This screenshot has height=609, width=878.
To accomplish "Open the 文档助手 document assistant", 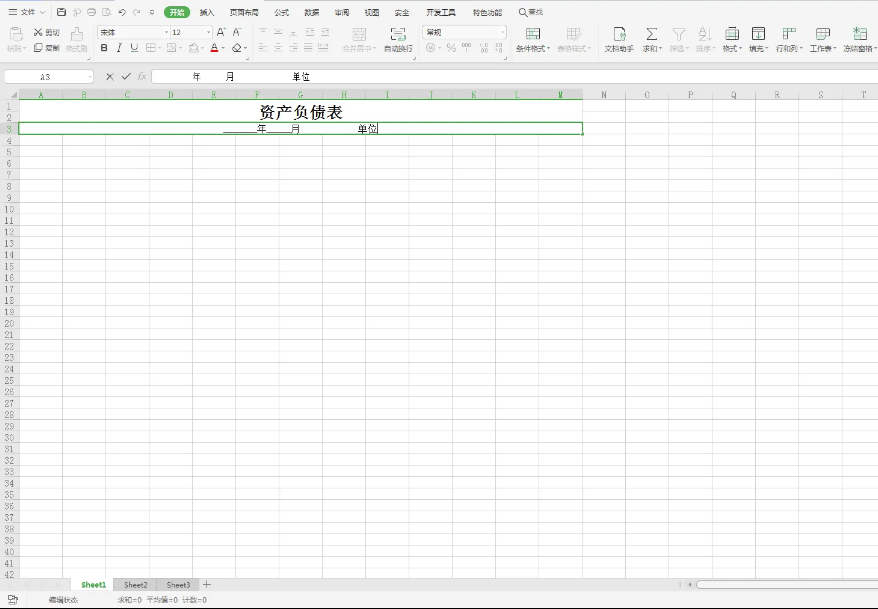I will (619, 38).
